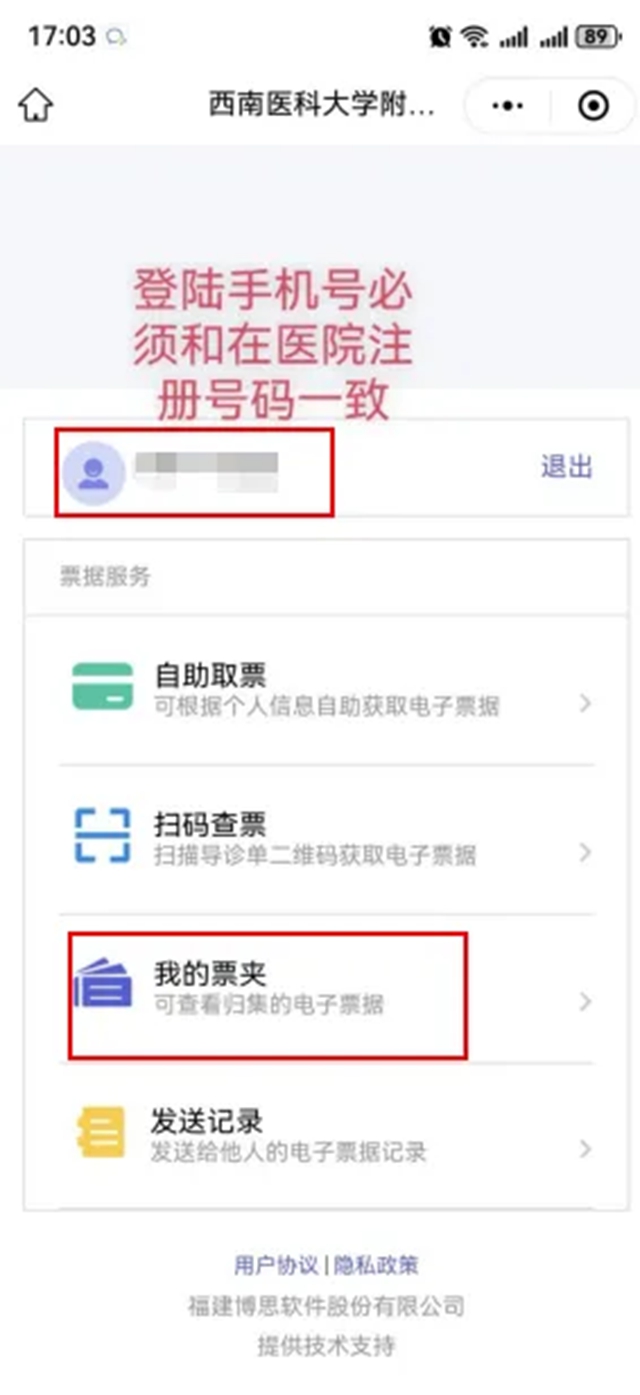The image size is (640, 1395).
Task: Expand 我的票夹 with its right chevron
Action: pos(586,1002)
